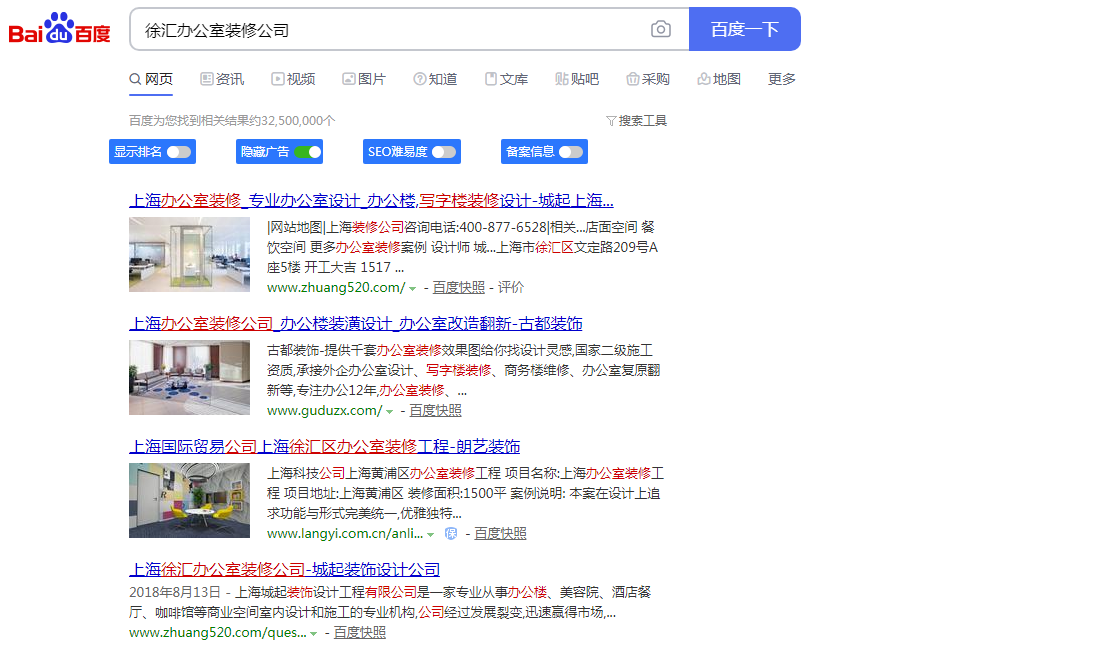
Task: Open the 文库 tab
Action: 506,79
